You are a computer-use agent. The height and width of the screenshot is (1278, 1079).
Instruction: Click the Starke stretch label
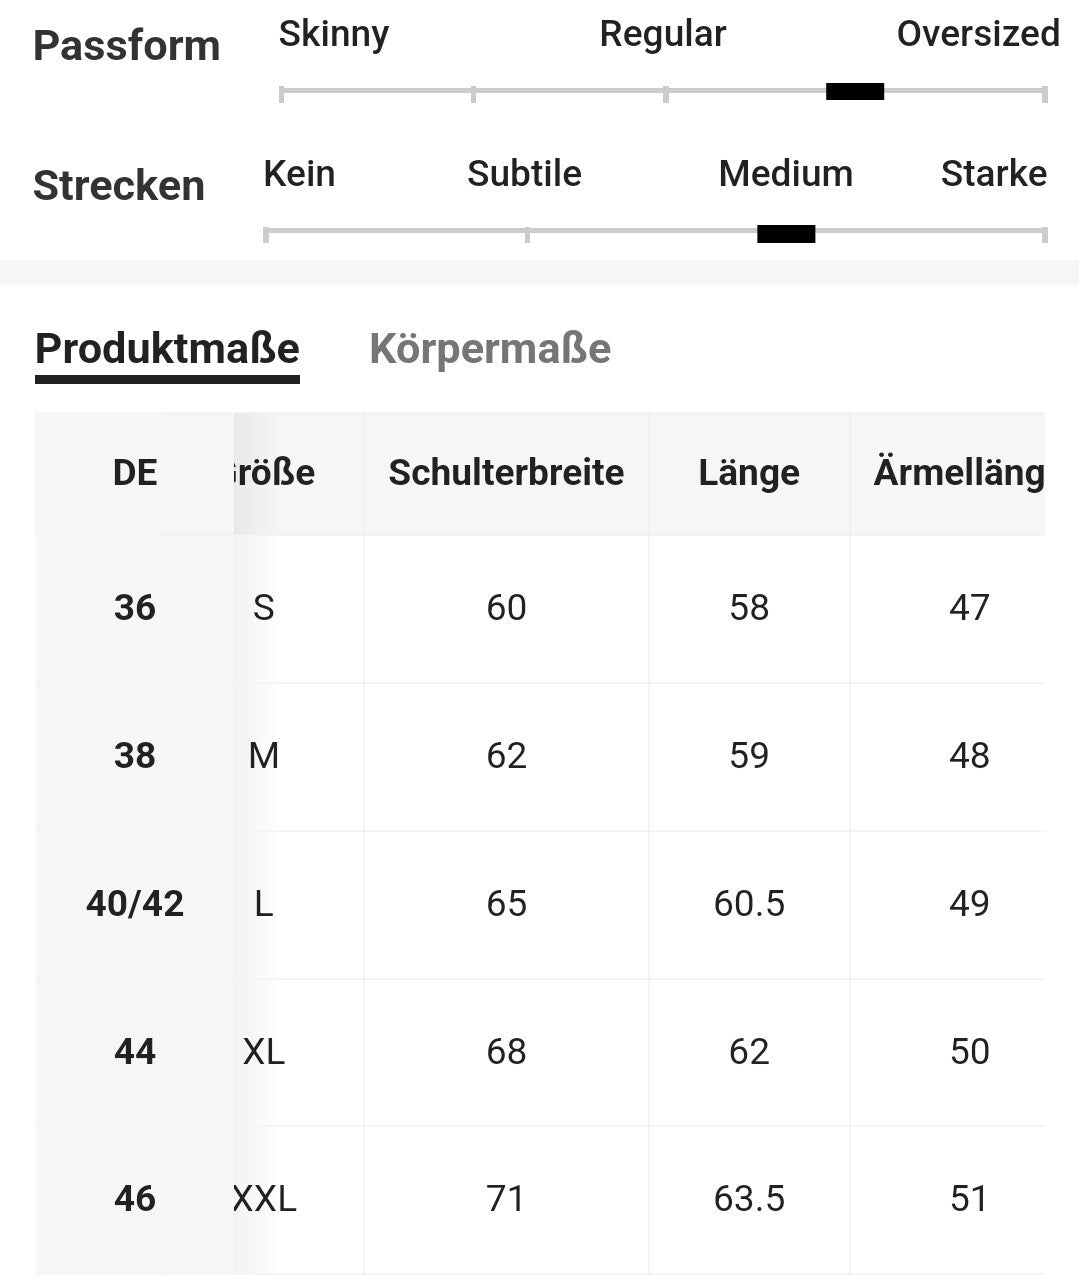tap(993, 174)
